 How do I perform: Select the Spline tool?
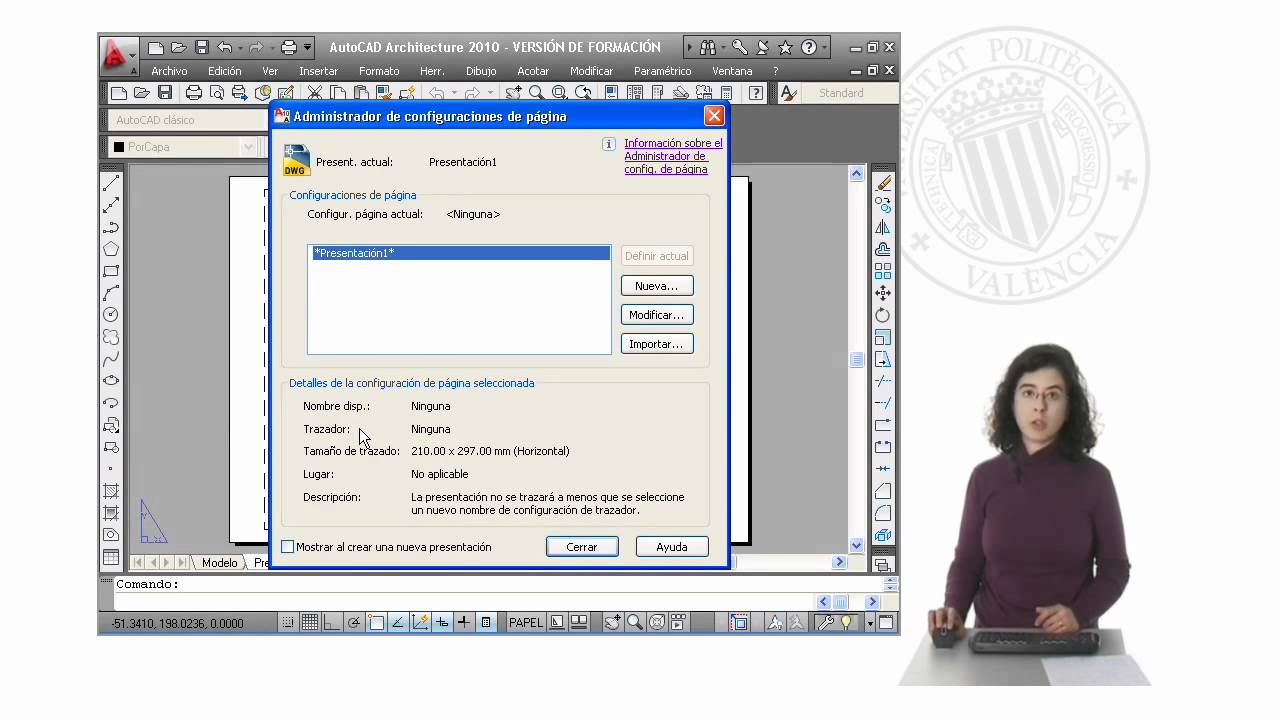[x=111, y=359]
